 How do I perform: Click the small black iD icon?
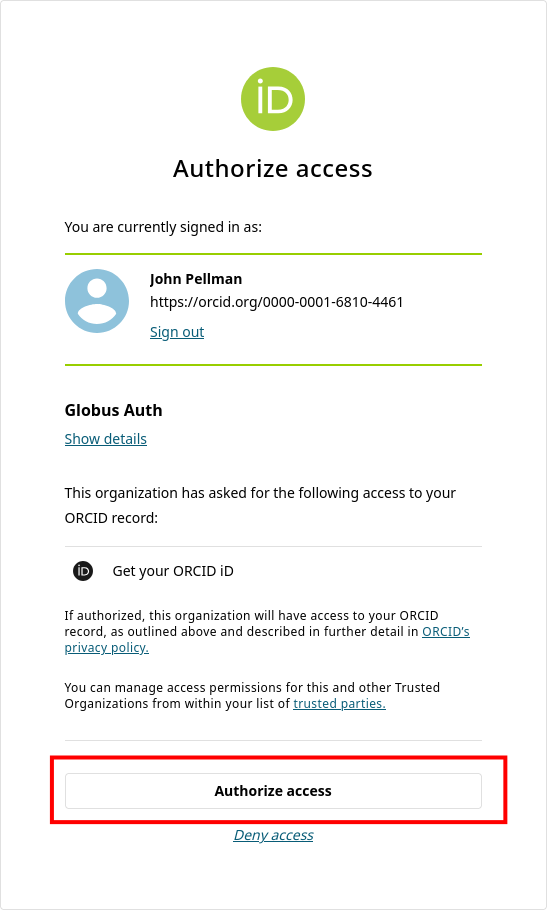[83, 571]
